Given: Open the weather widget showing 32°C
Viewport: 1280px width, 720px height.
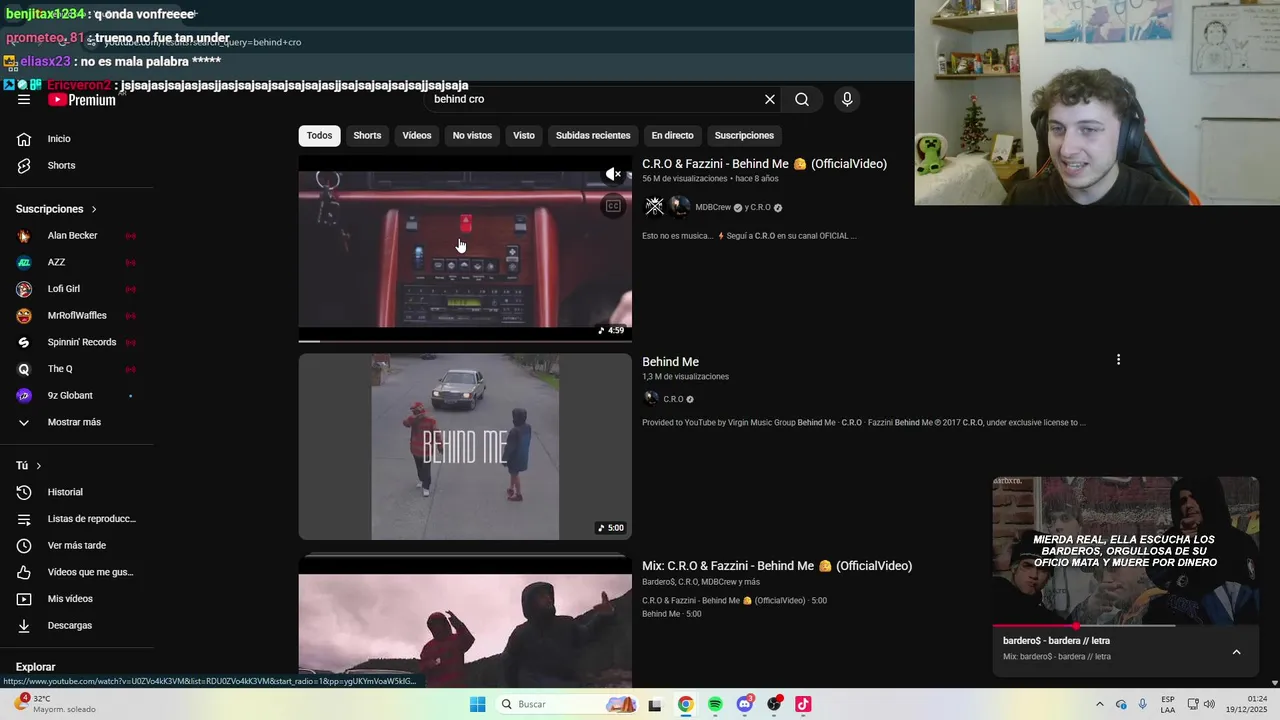Looking at the screenshot, I should 55,704.
